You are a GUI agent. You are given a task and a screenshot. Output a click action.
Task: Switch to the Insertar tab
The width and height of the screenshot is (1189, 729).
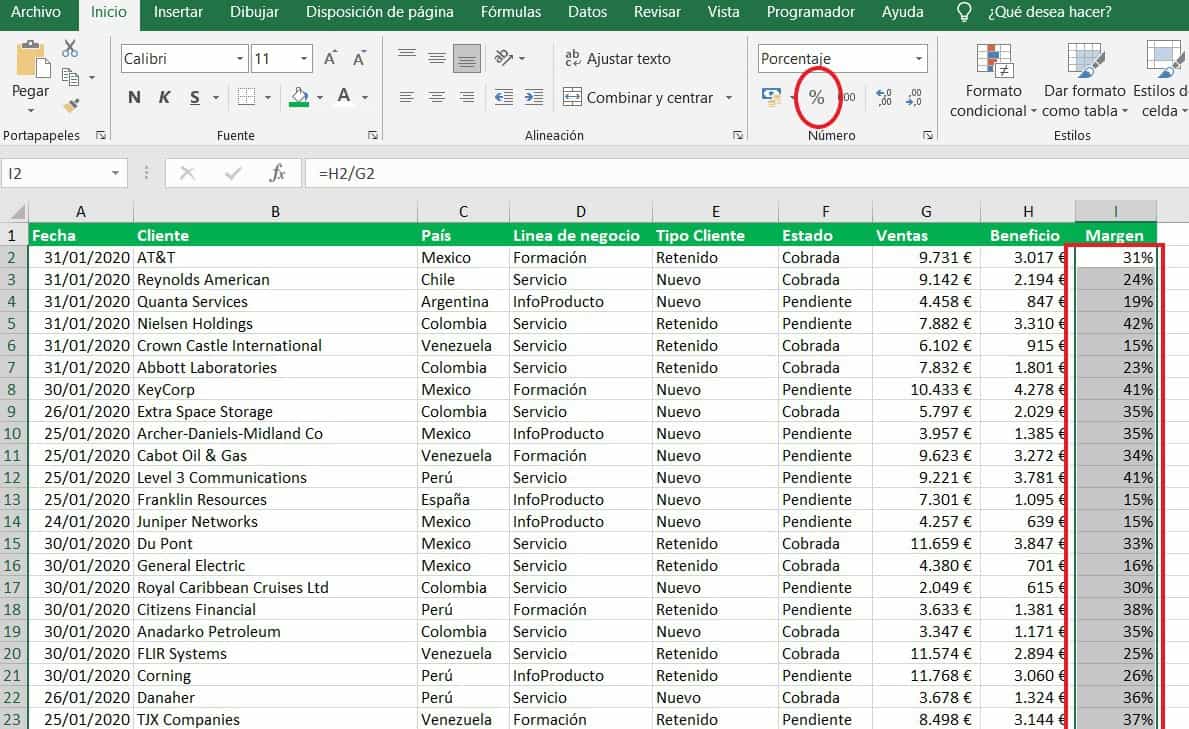pyautogui.click(x=177, y=12)
